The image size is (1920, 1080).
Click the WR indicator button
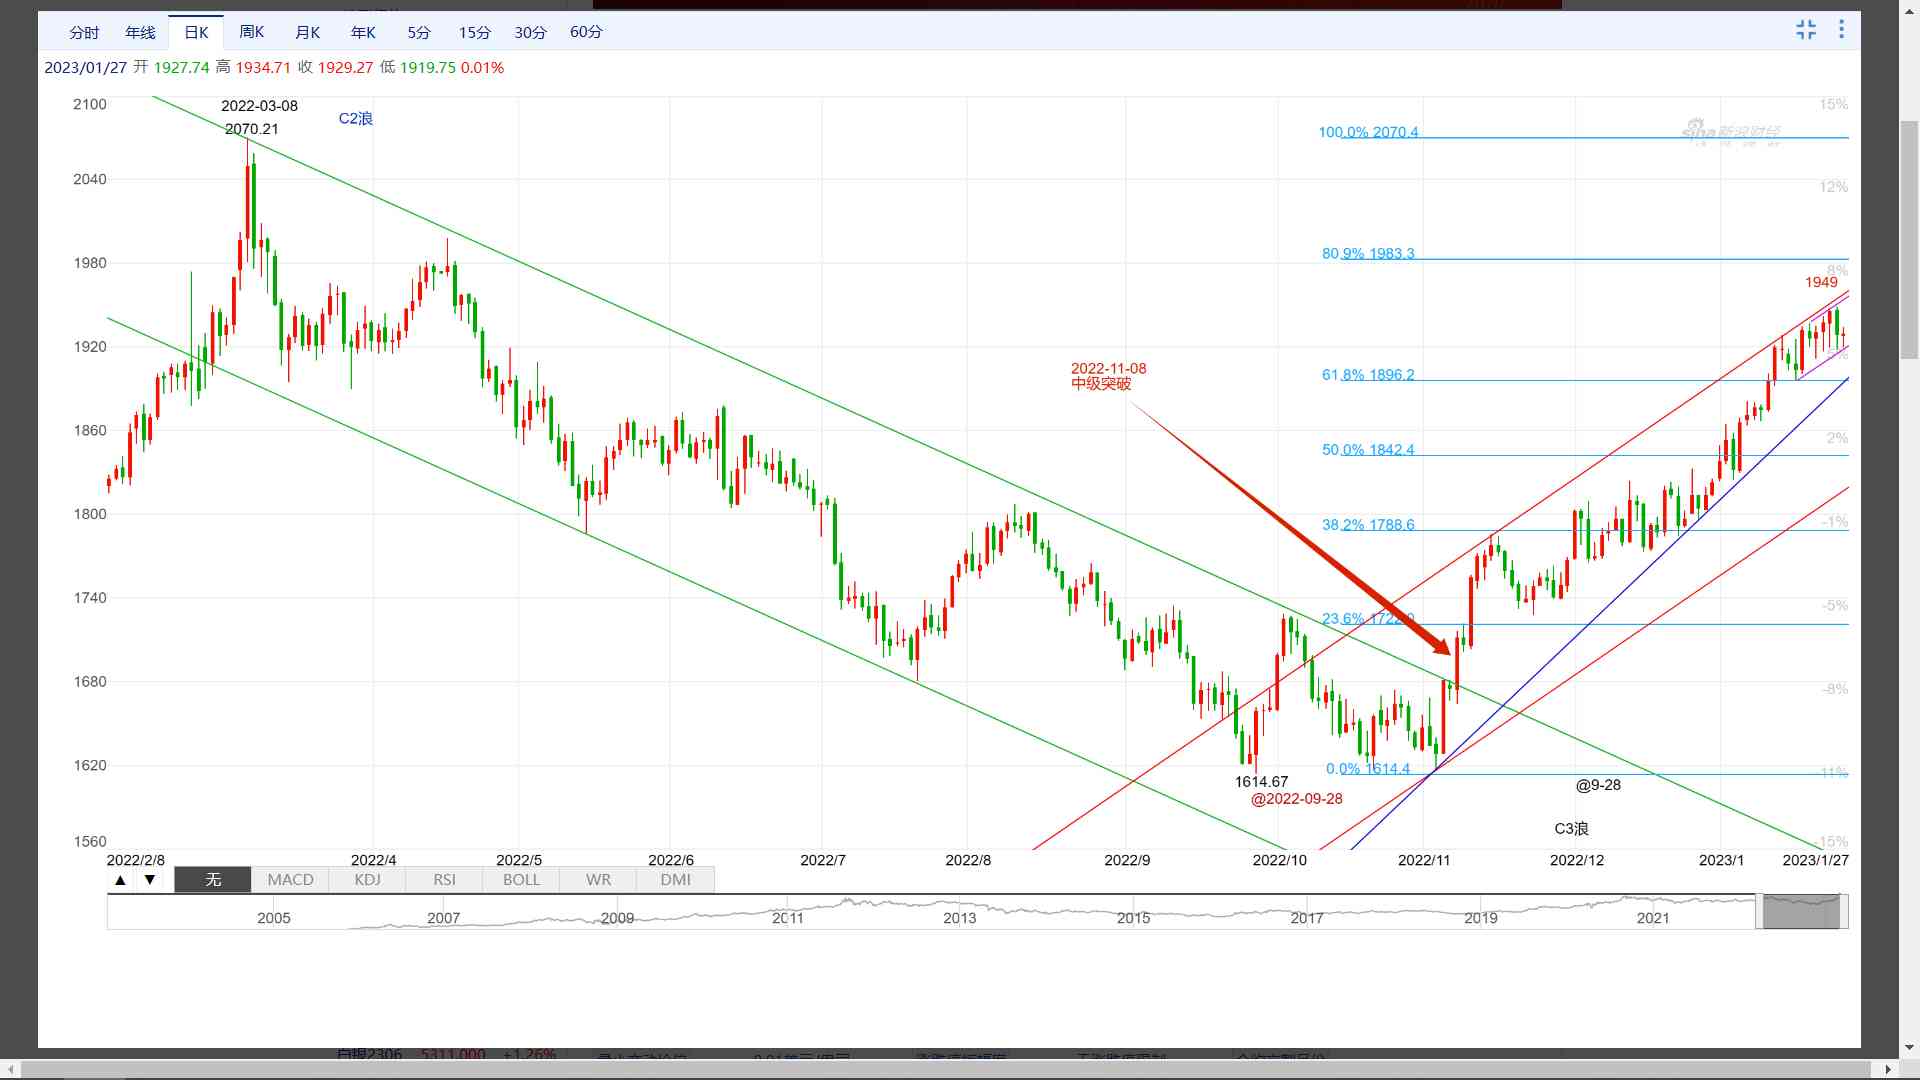coord(598,880)
